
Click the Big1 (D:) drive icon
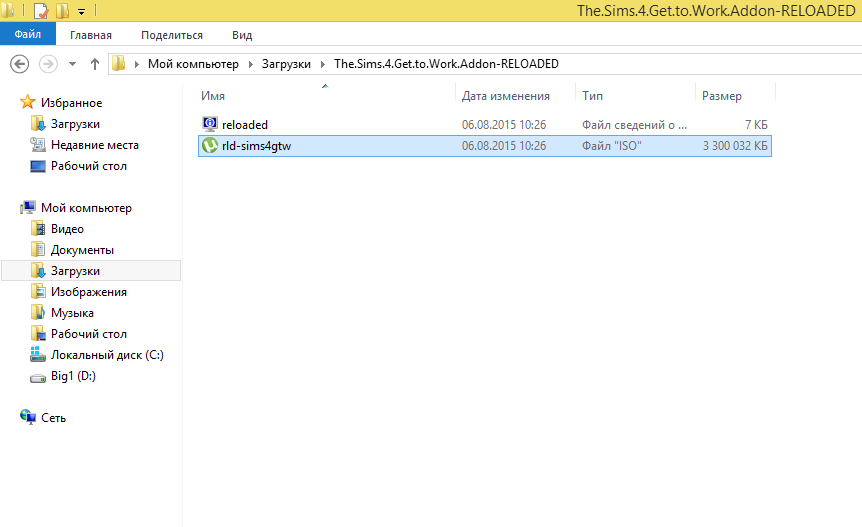[x=37, y=378]
